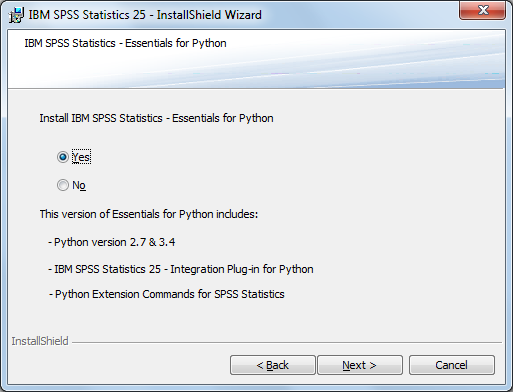This screenshot has height=392, width=513.
Task: Click 'This version of Essentials for Python includes:' text
Action: coord(149,214)
